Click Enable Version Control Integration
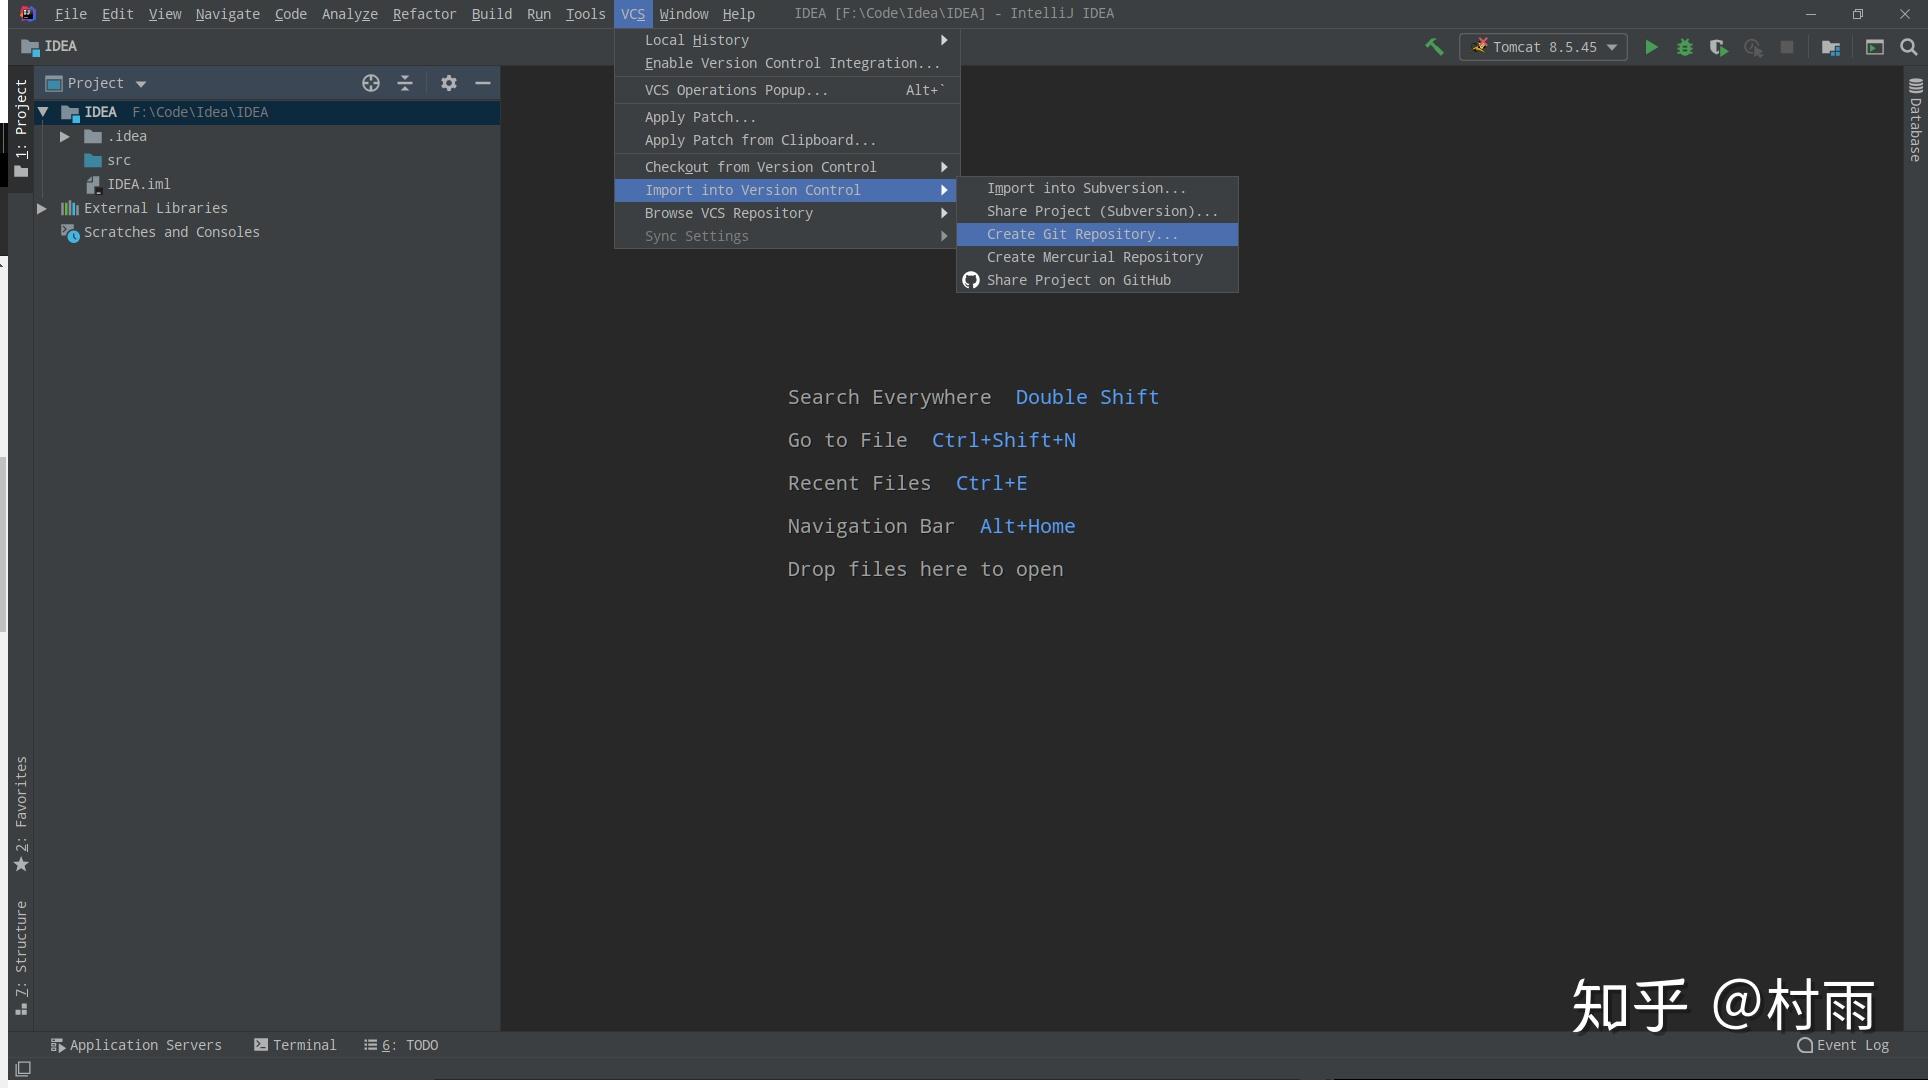The width and height of the screenshot is (1928, 1088). pos(792,63)
